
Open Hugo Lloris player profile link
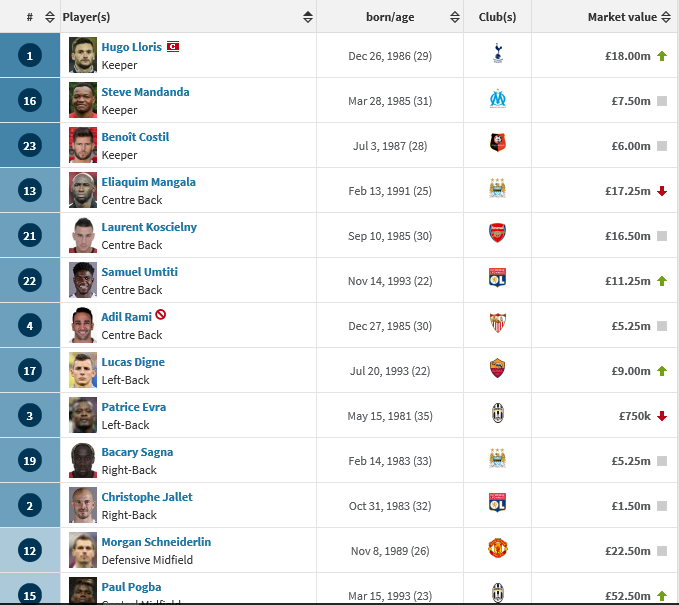pyautogui.click(x=131, y=47)
